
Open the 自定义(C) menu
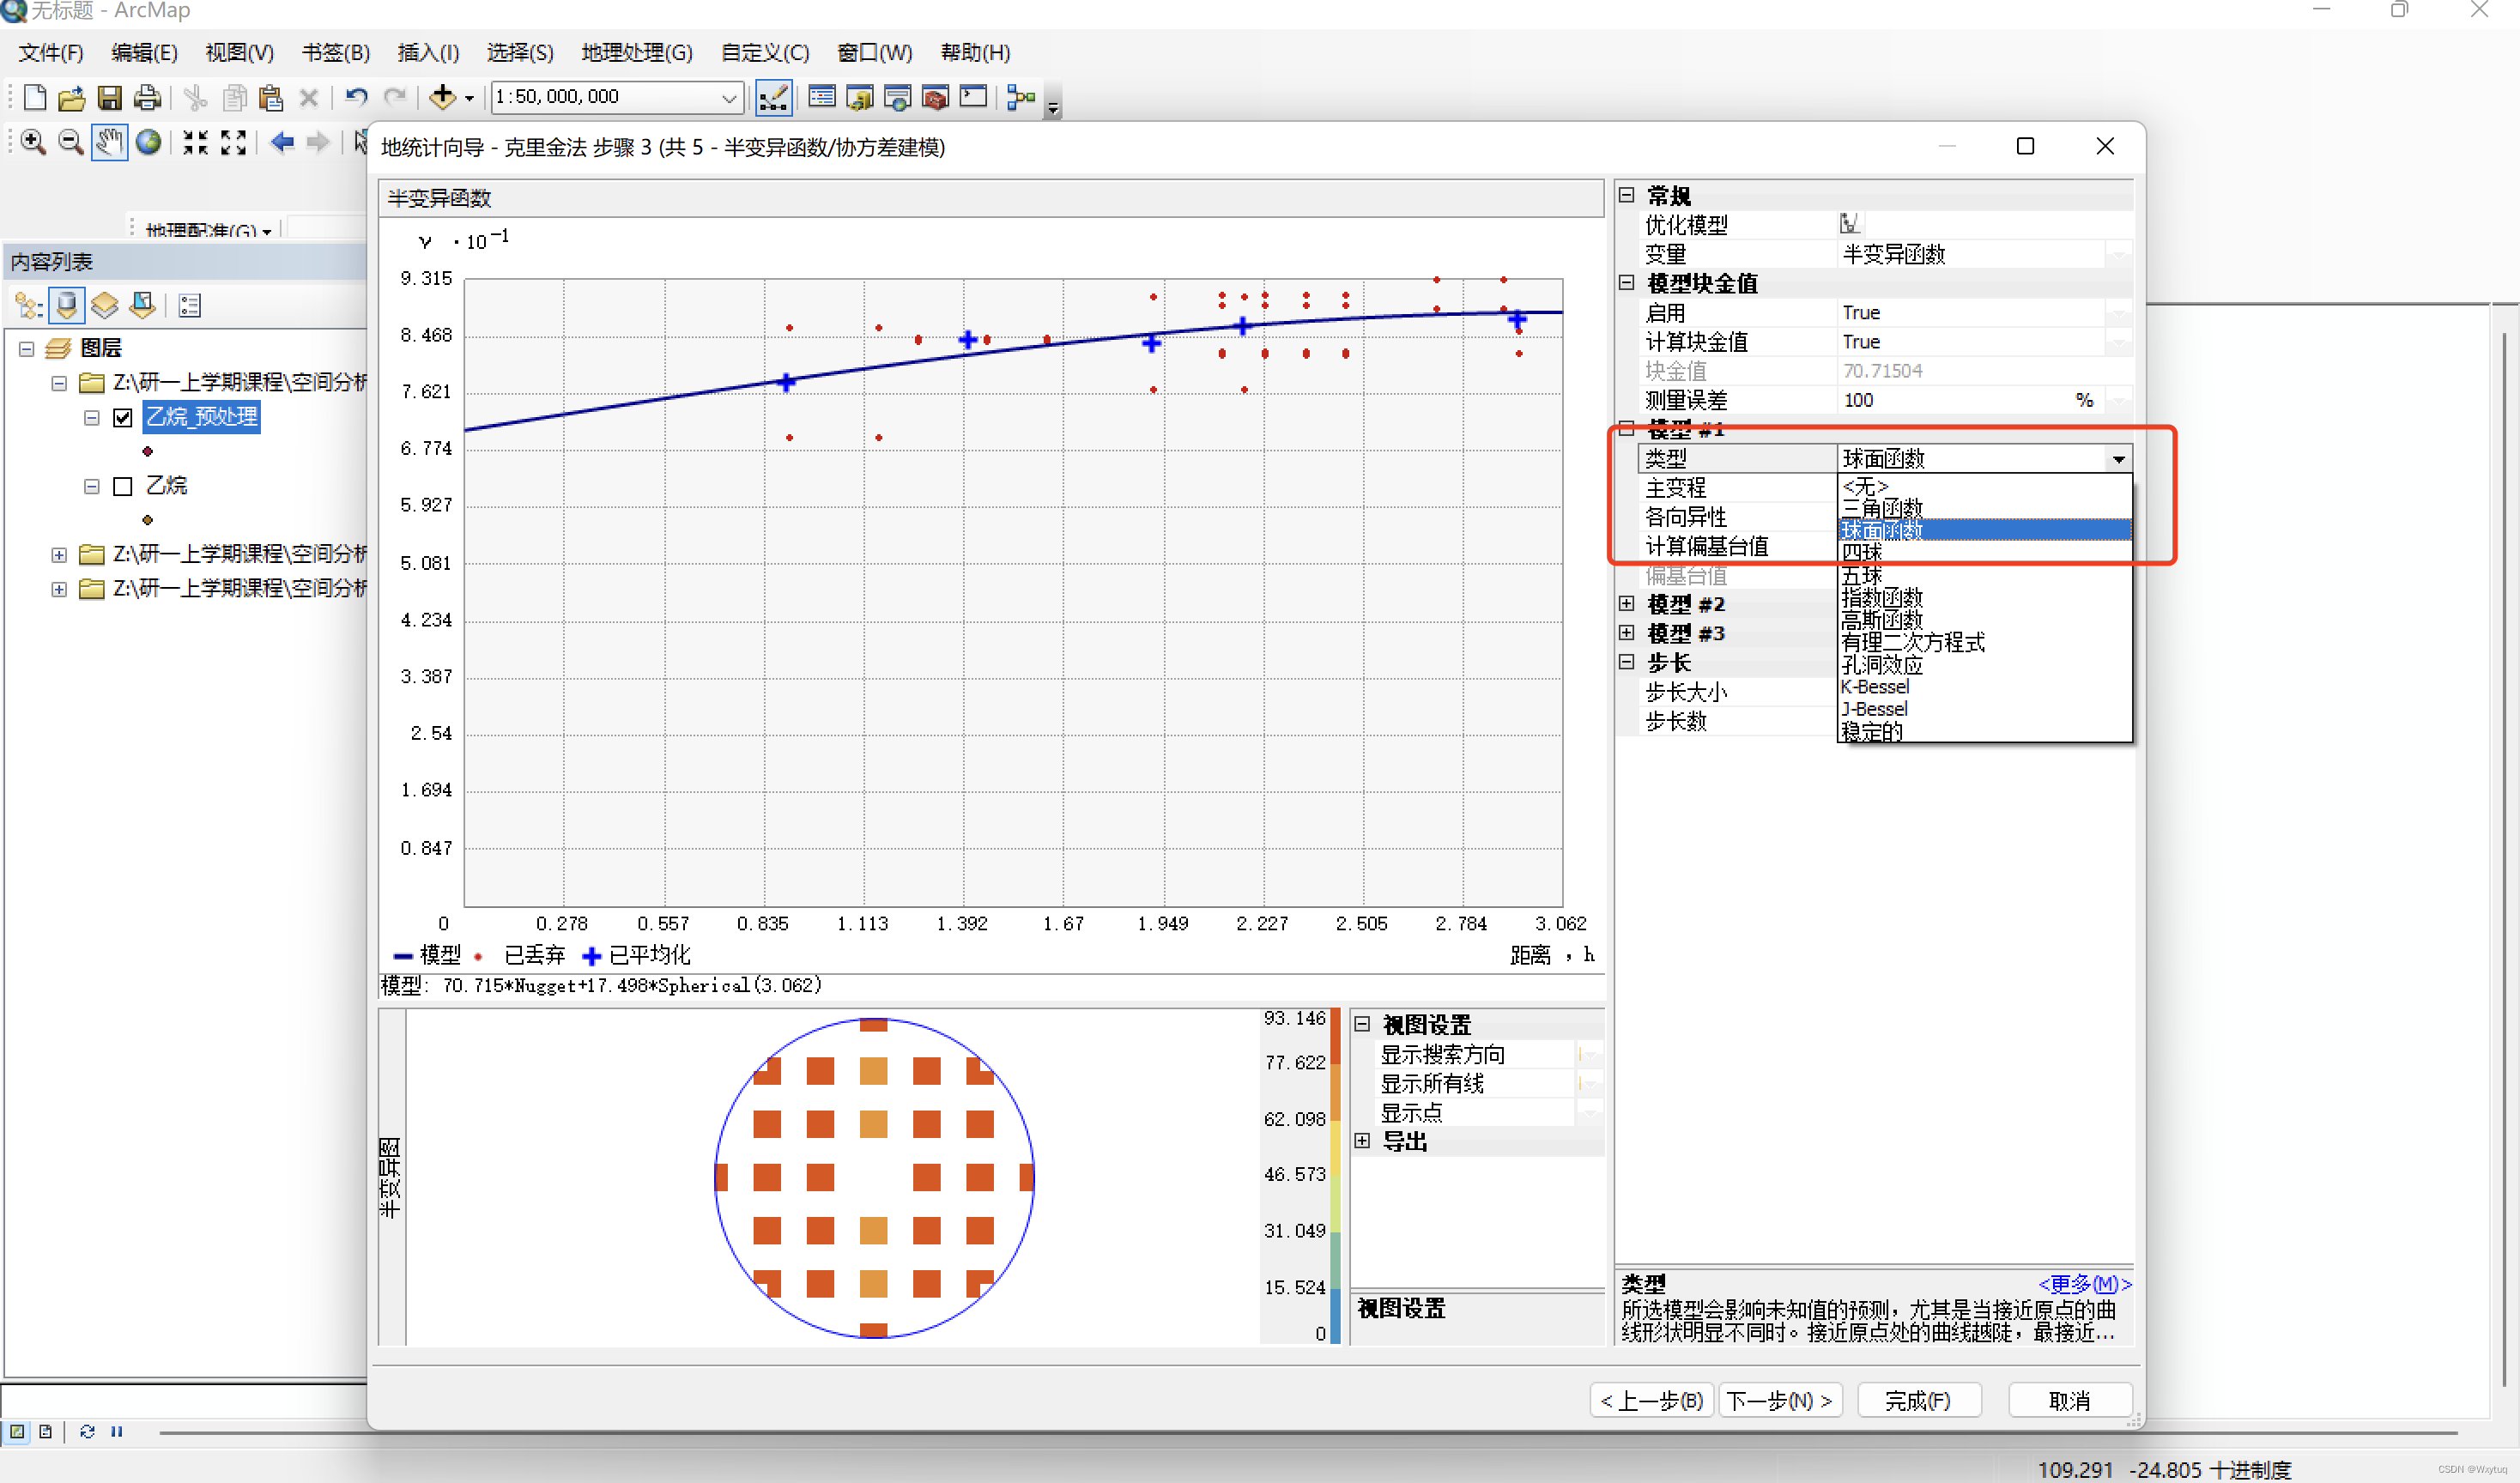coord(765,52)
